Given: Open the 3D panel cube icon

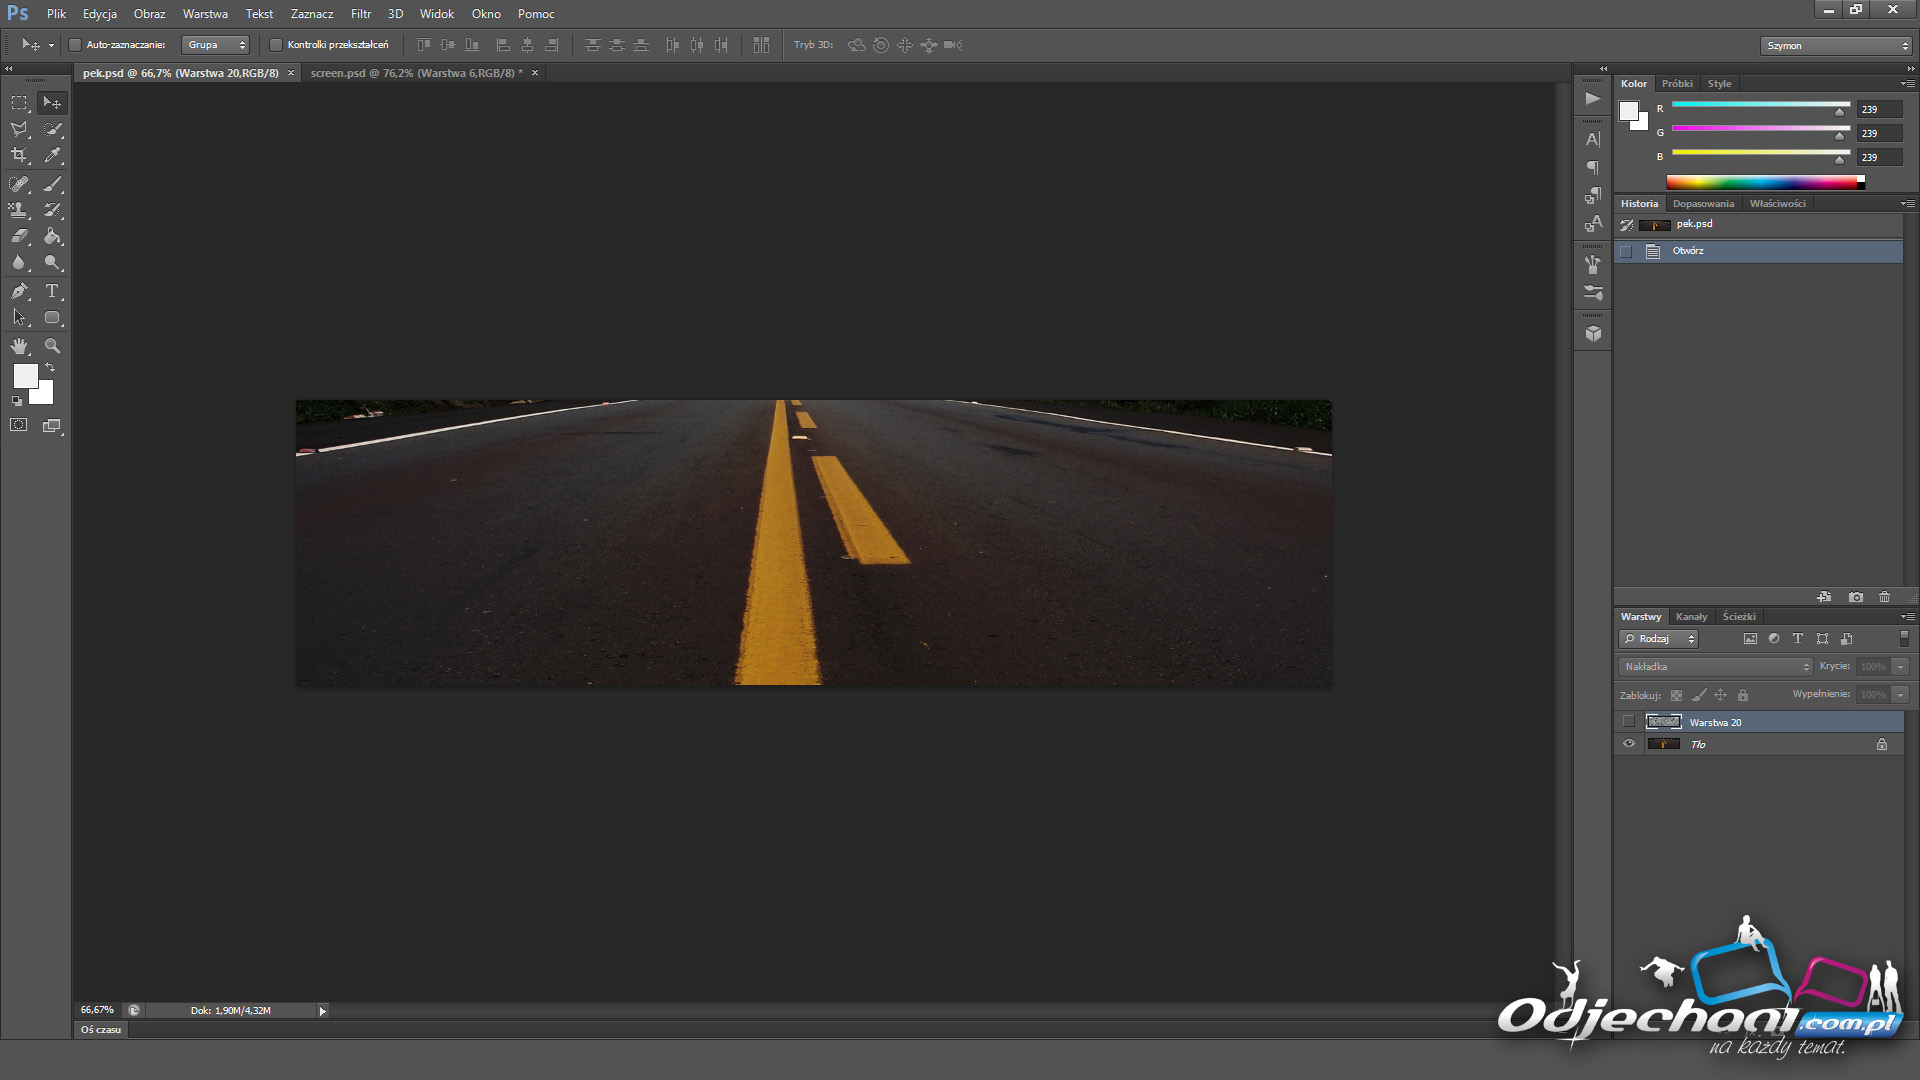Looking at the screenshot, I should coord(1593,334).
